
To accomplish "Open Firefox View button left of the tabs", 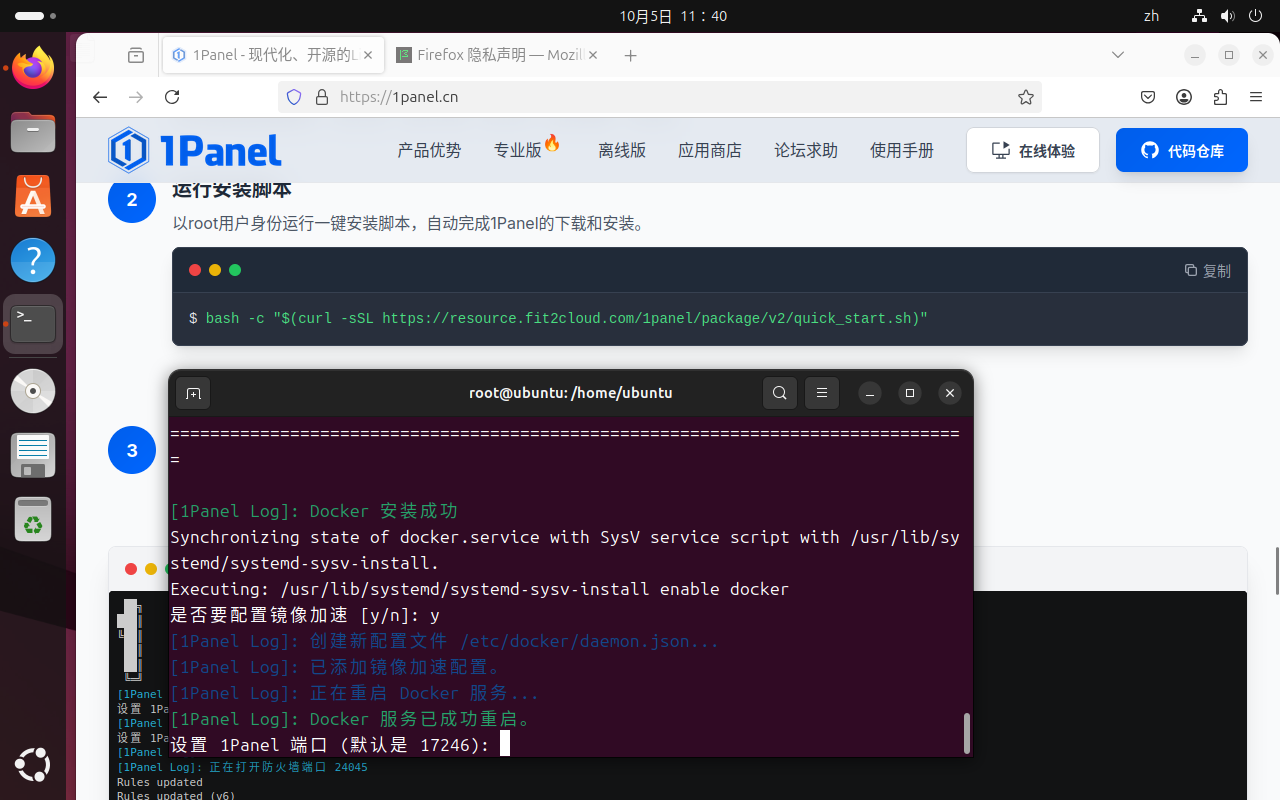I will tap(136, 56).
